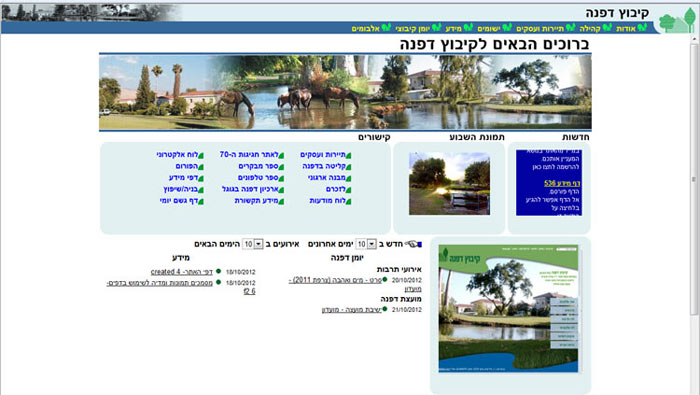Open the אירועים ב upcoming days dropdown
The height and width of the screenshot is (395, 700).
[253, 244]
